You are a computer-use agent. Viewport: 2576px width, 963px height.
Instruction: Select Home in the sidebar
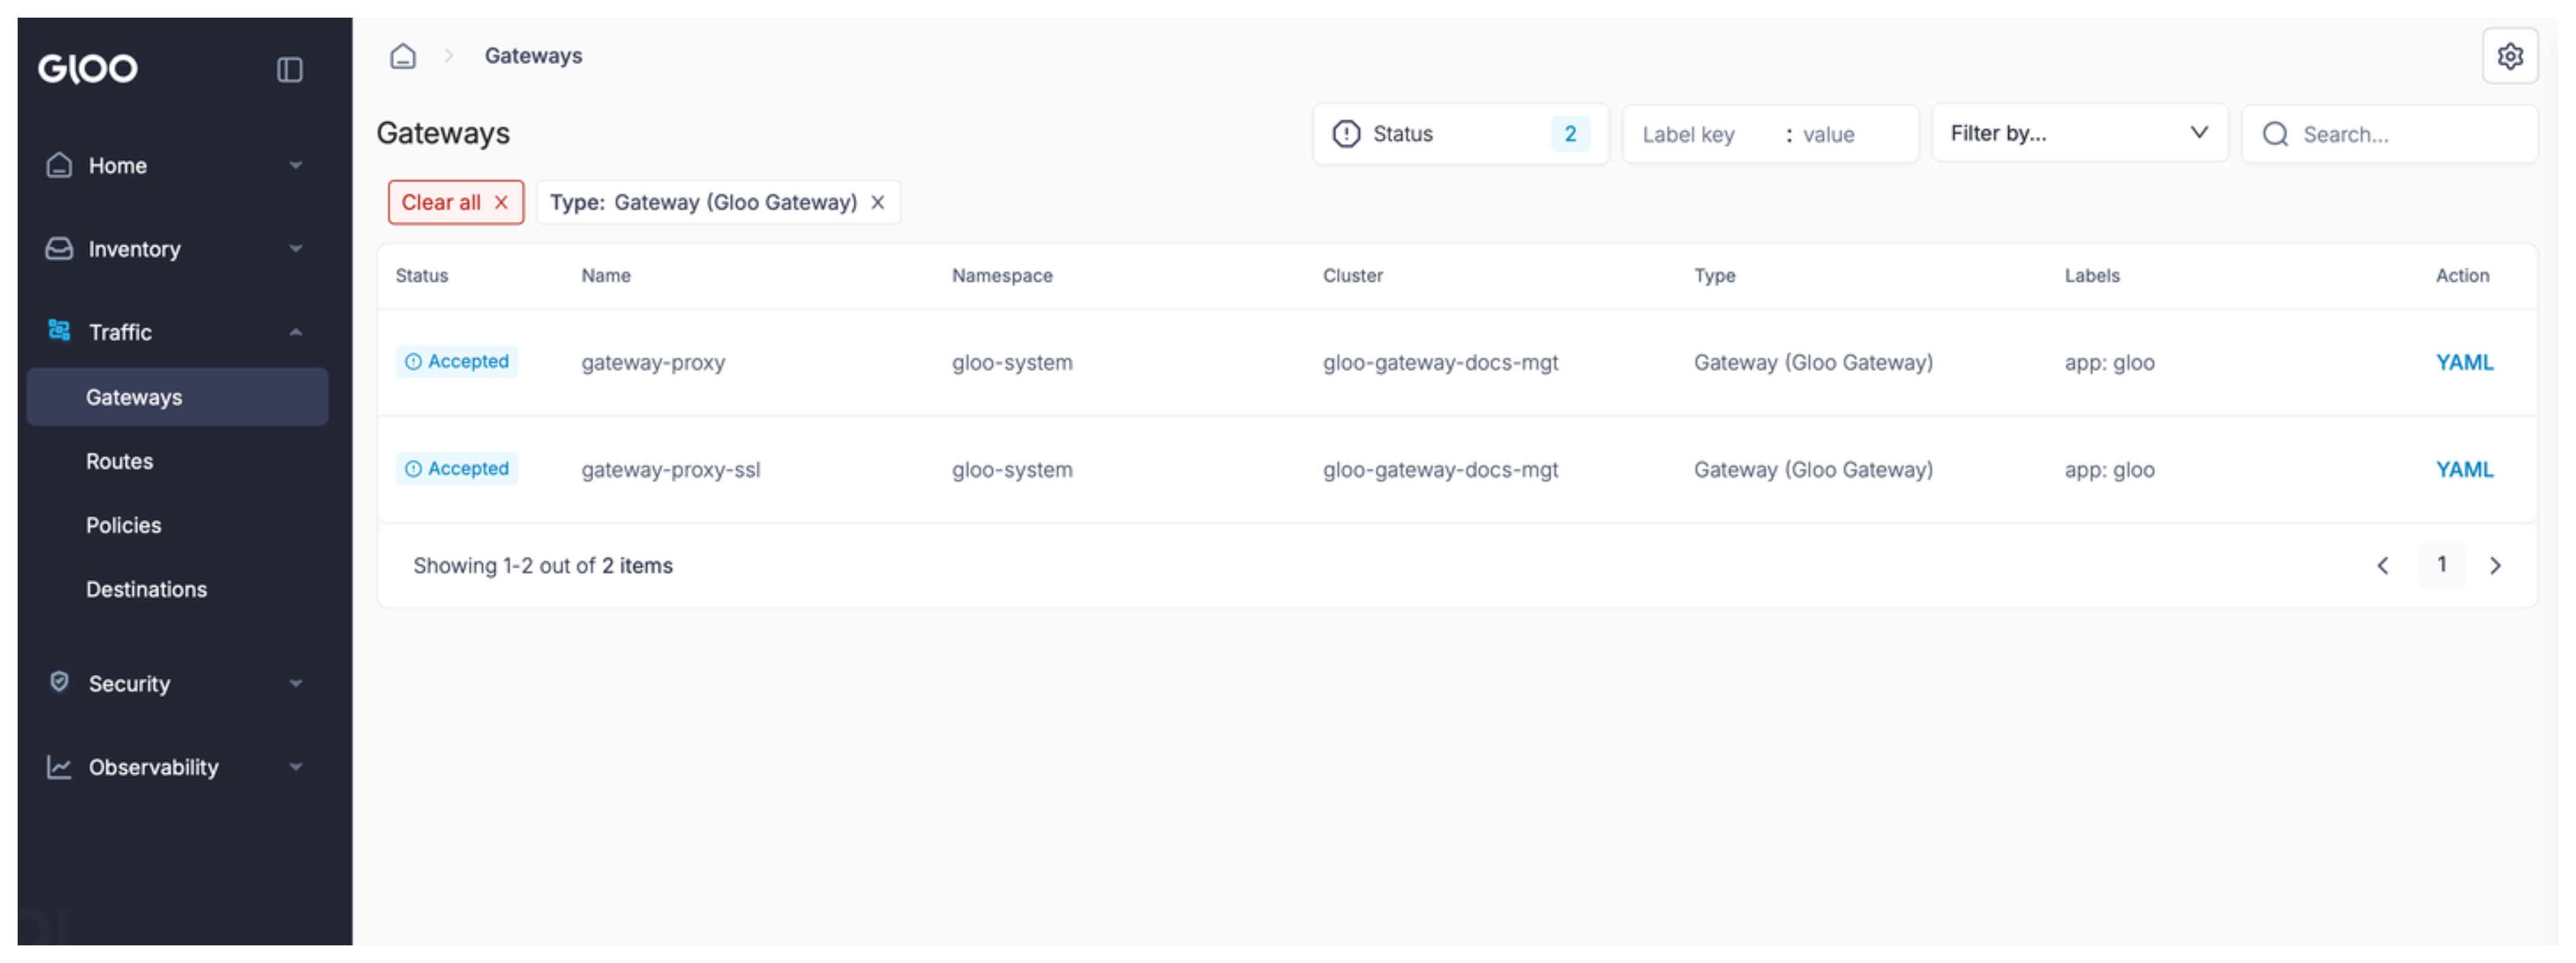coord(117,165)
